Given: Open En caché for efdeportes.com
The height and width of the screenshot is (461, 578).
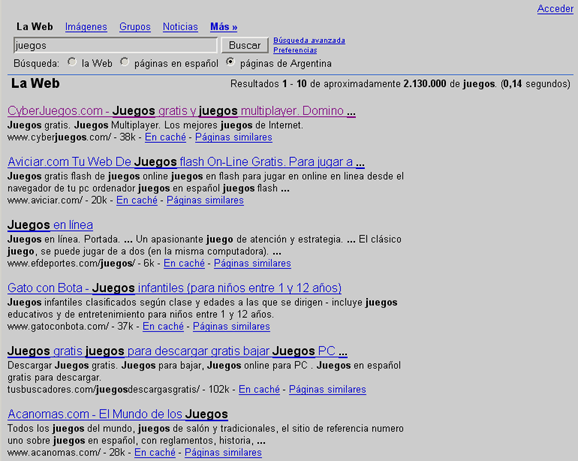Looking at the screenshot, I should pyautogui.click(x=184, y=263).
